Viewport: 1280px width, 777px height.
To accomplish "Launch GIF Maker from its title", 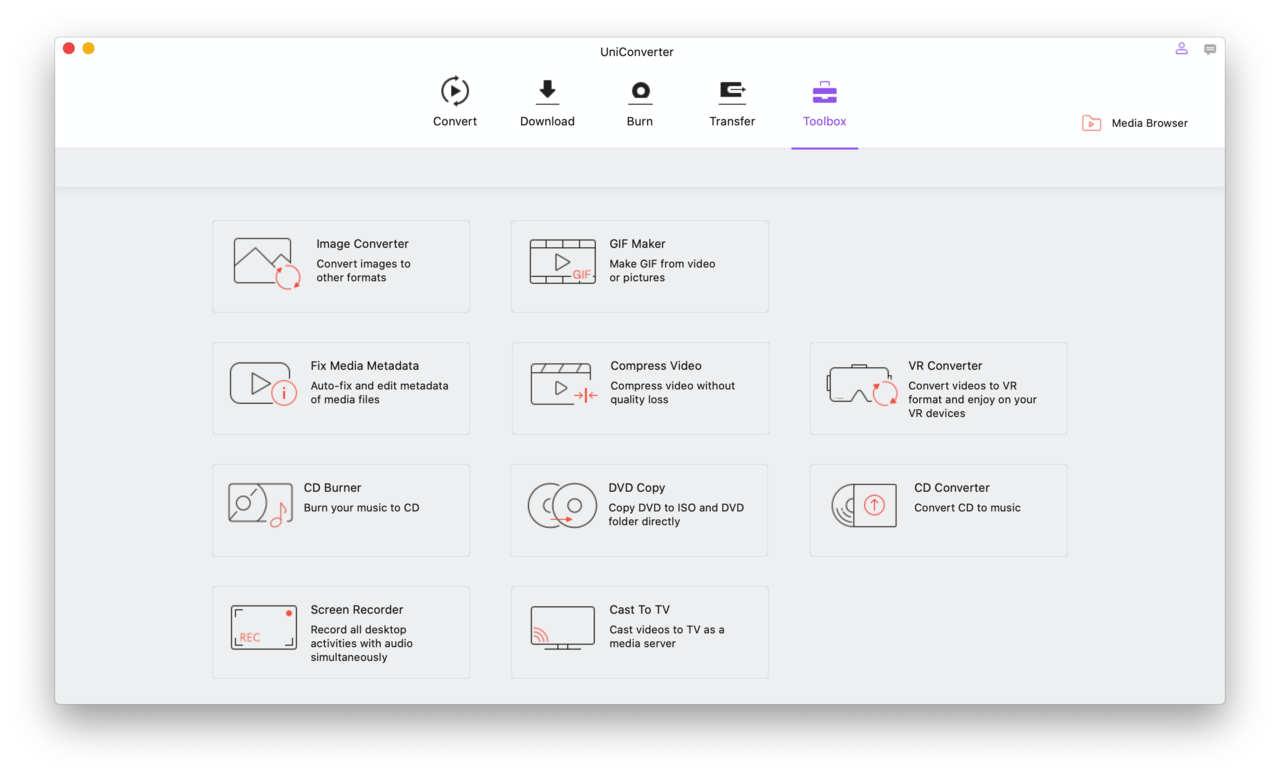I will point(637,244).
